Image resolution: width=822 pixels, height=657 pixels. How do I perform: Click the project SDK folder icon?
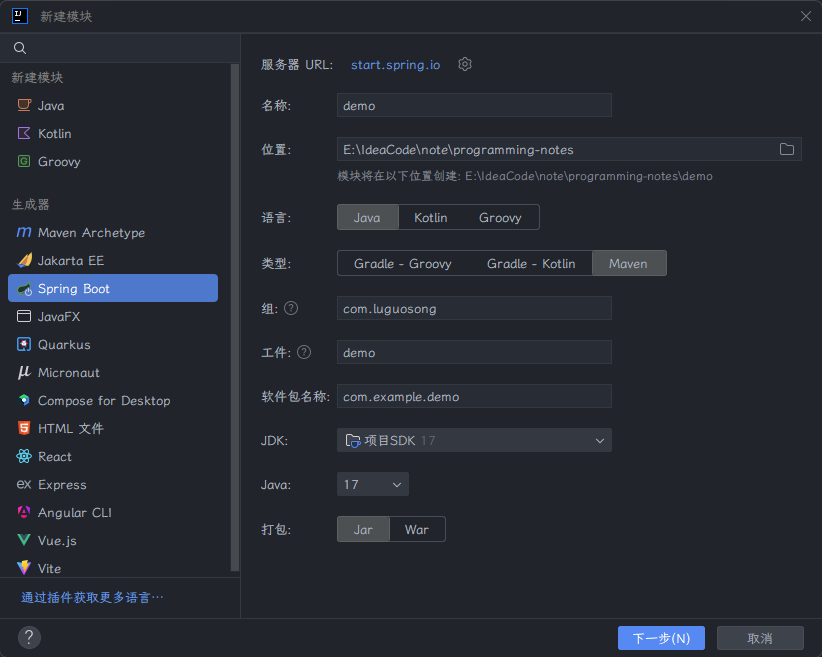(x=353, y=440)
